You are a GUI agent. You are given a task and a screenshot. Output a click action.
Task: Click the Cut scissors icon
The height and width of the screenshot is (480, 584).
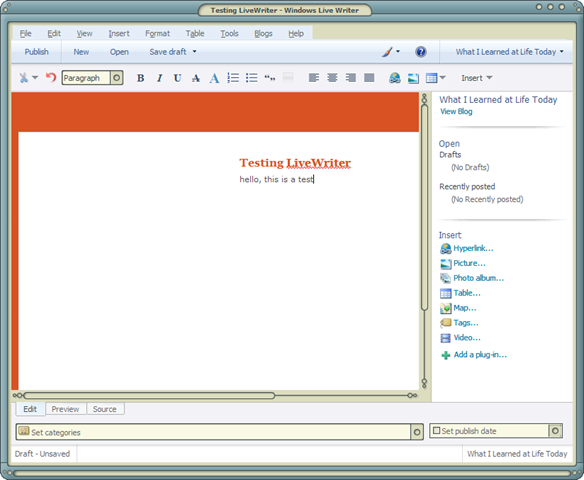[23, 78]
